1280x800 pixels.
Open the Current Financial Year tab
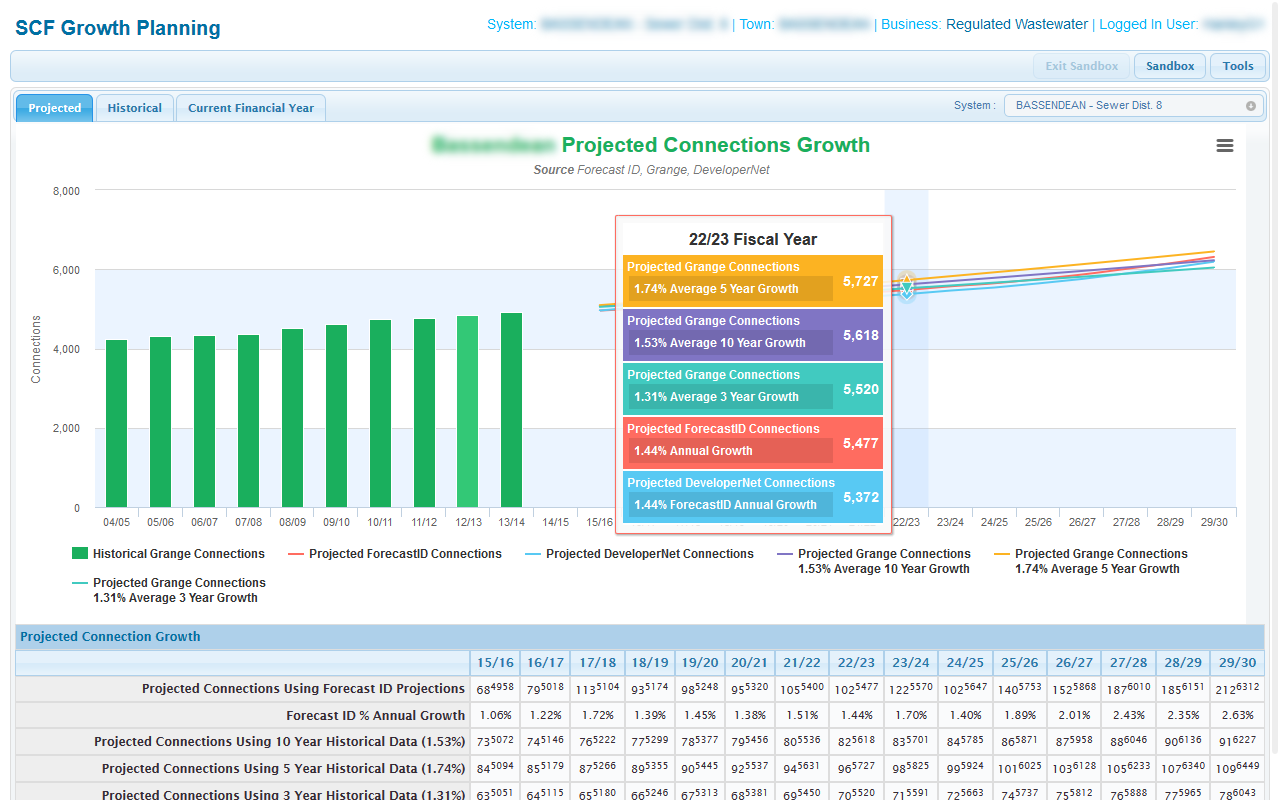(251, 108)
